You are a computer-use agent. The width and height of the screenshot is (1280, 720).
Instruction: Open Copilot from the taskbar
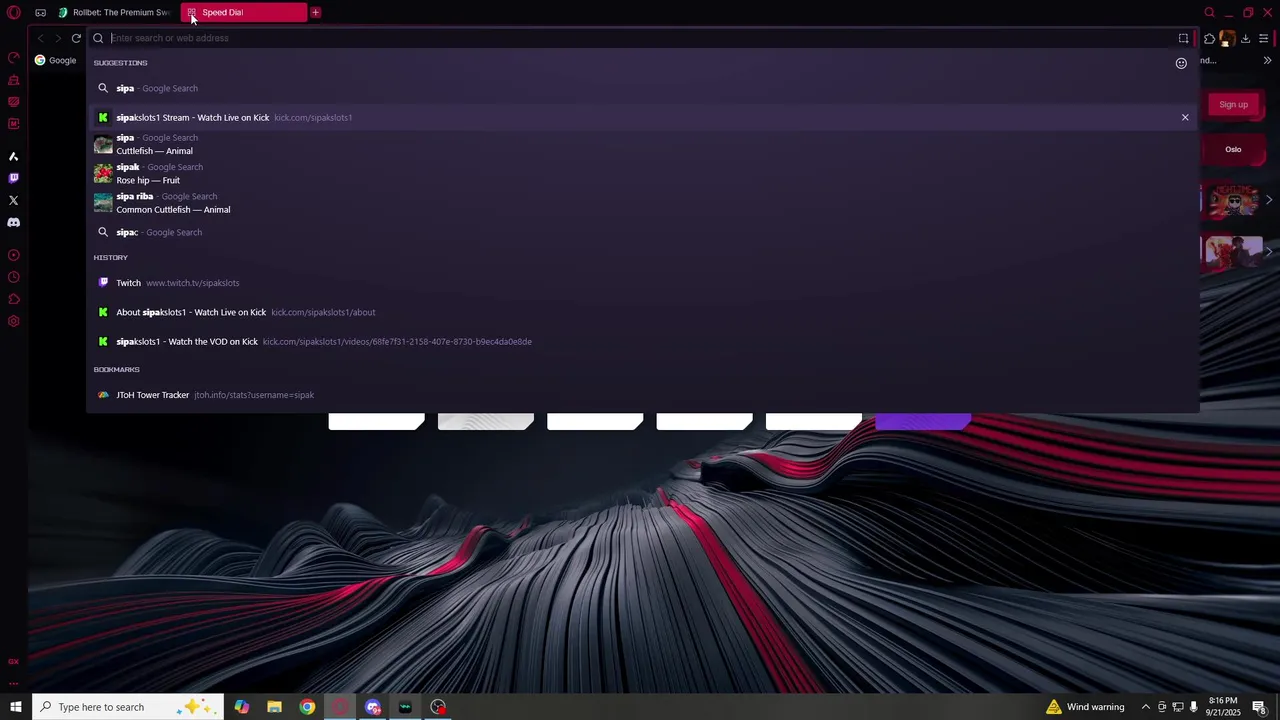[x=241, y=707]
